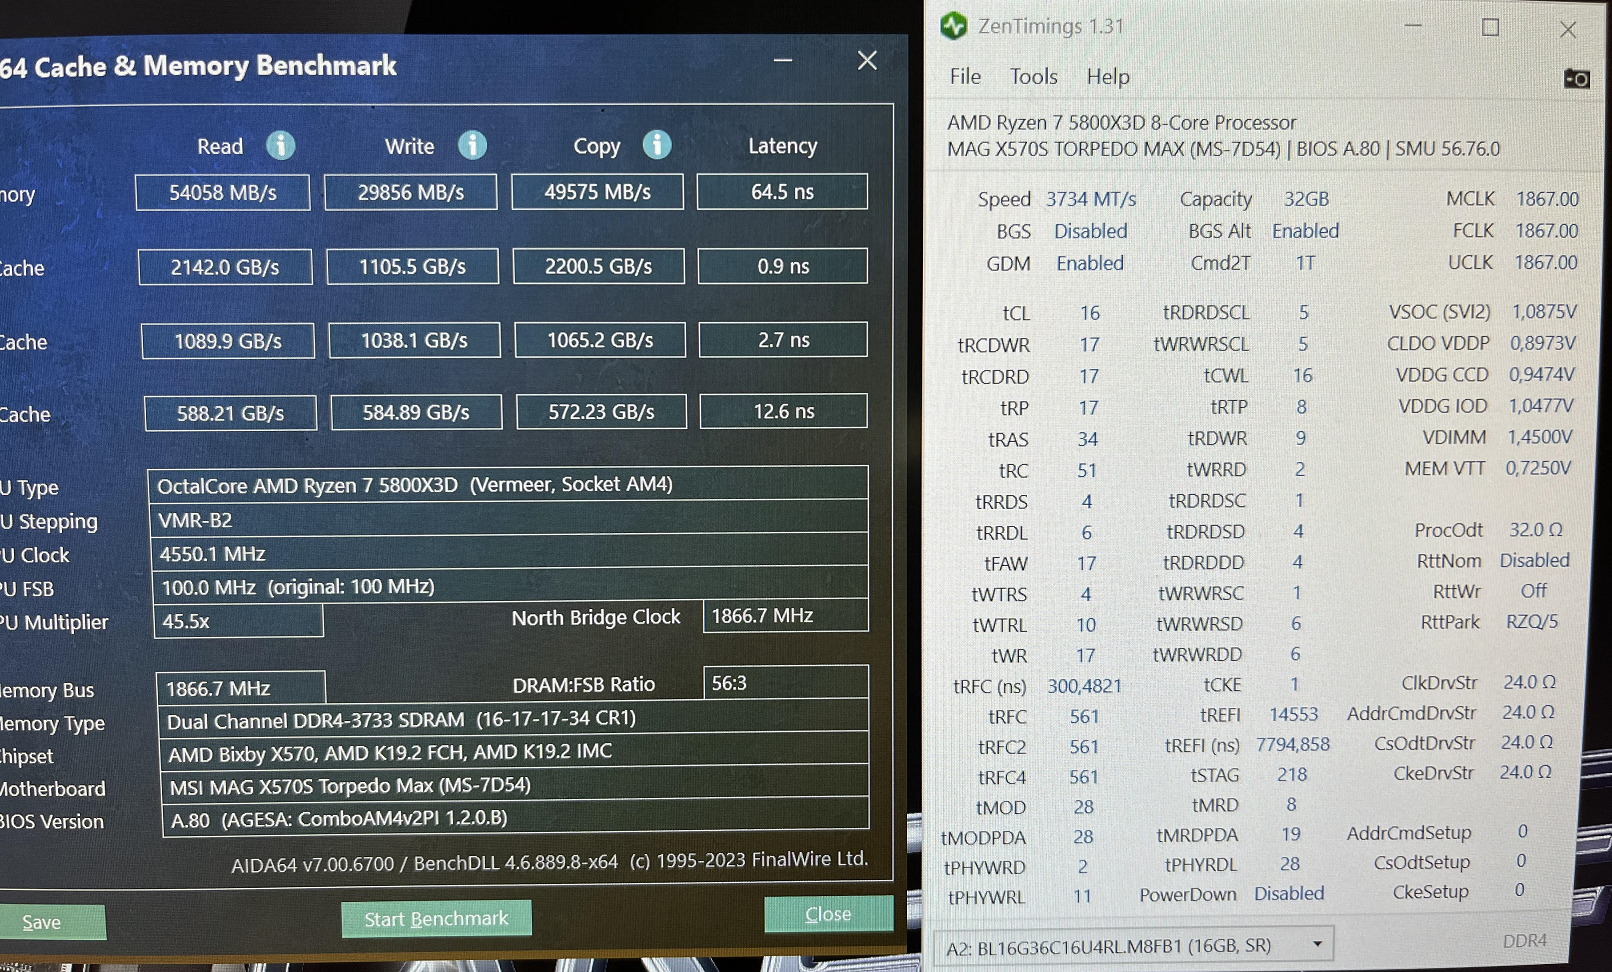Click the GDM value Enabled

[1090, 263]
